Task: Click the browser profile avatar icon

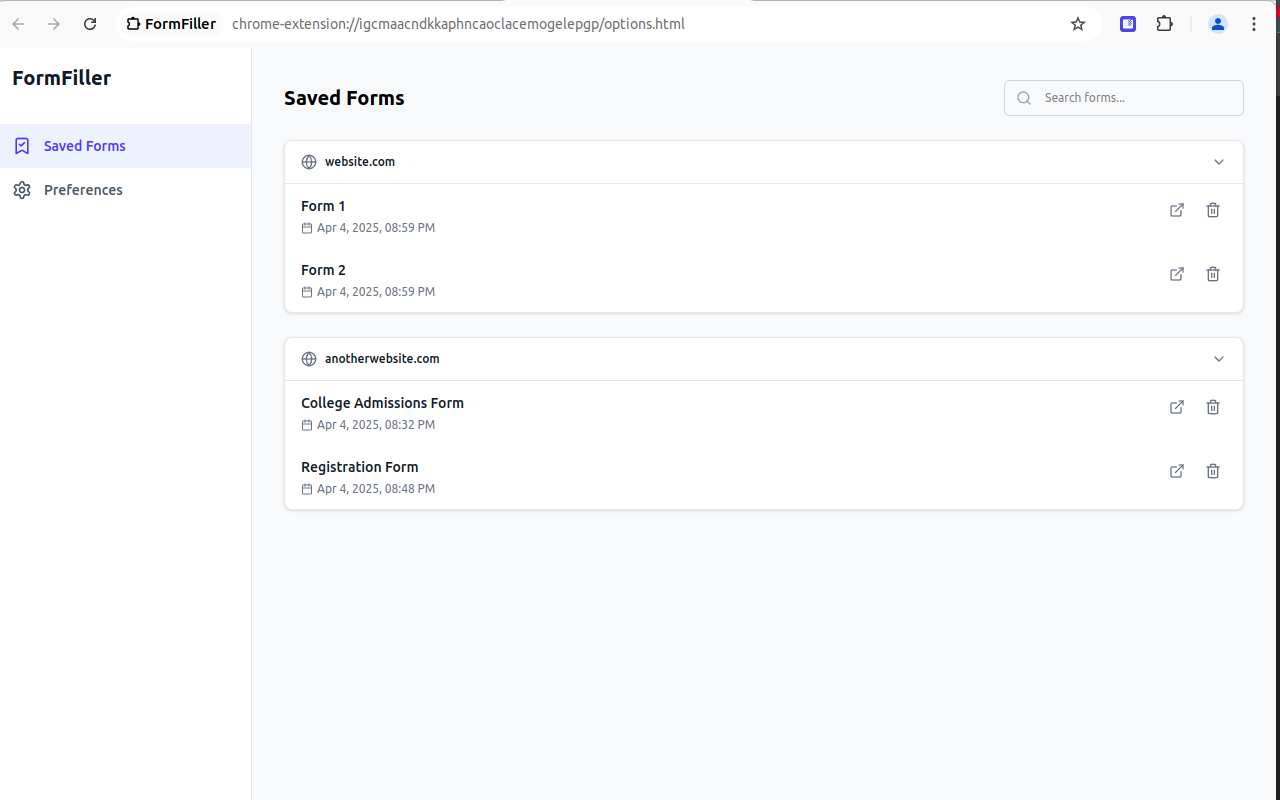Action: coord(1217,23)
